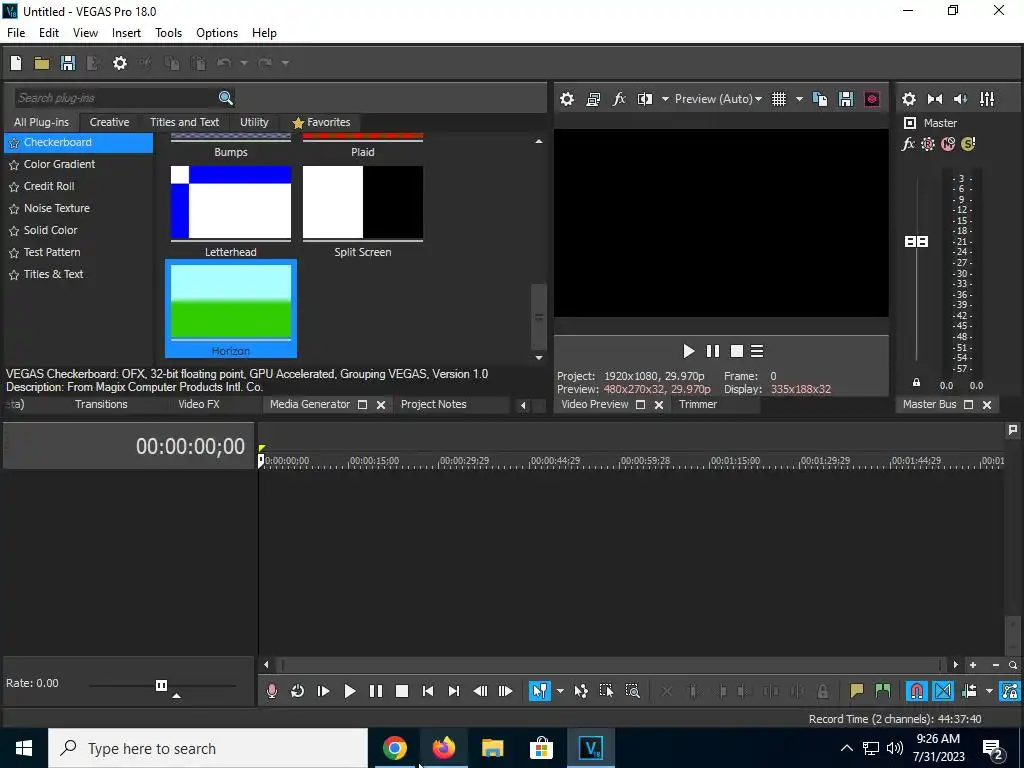1024x768 pixels.
Task: Solo the Master bus
Action: 968,144
